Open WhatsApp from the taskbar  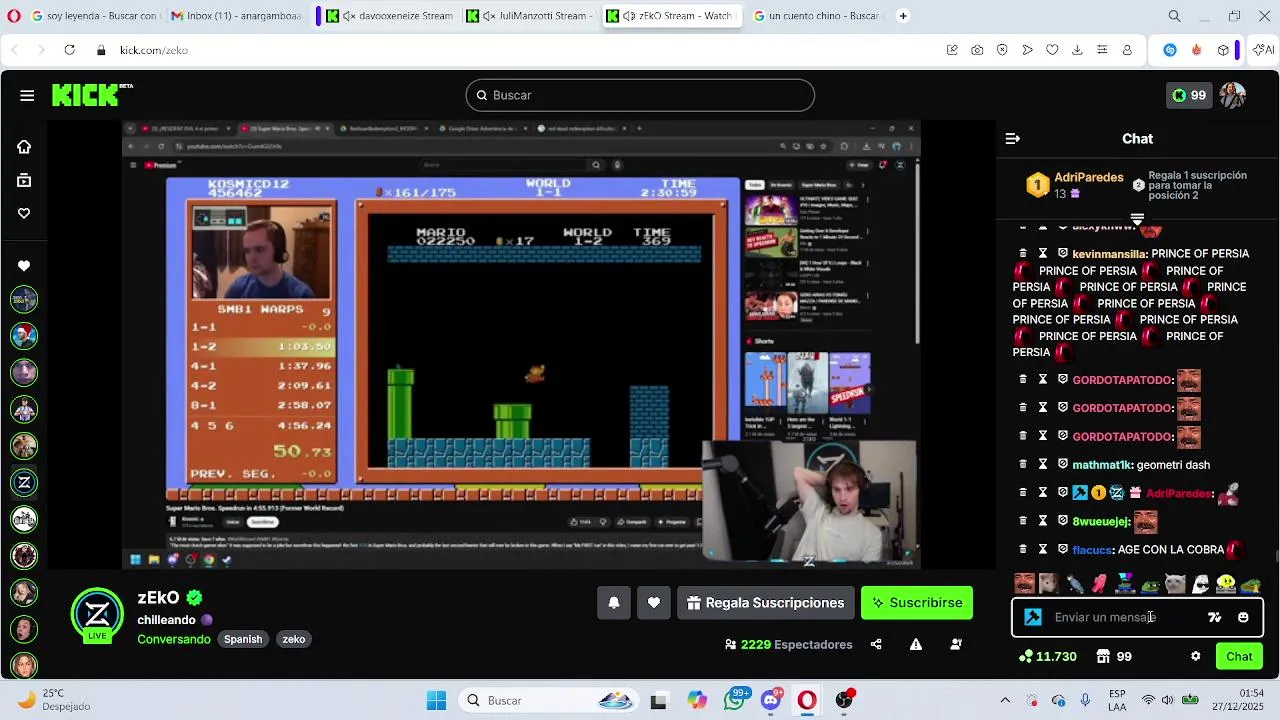pyautogui.click(x=735, y=701)
